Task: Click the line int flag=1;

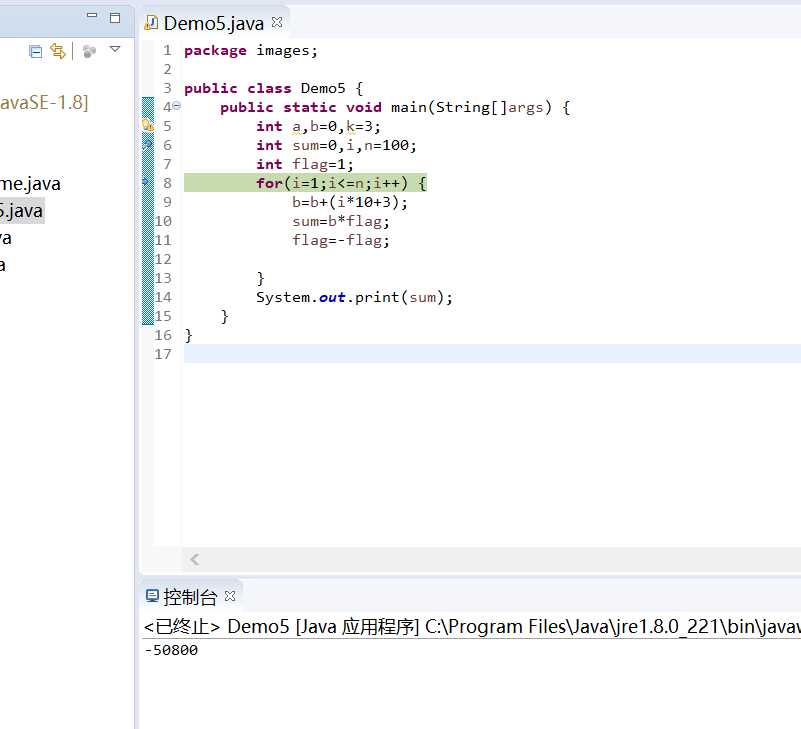Action: coord(305,164)
